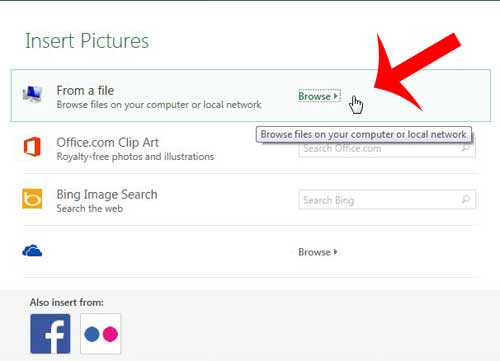Click search magnifier in Bing field
Viewport: 500px width, 361px height.
pyautogui.click(x=466, y=200)
